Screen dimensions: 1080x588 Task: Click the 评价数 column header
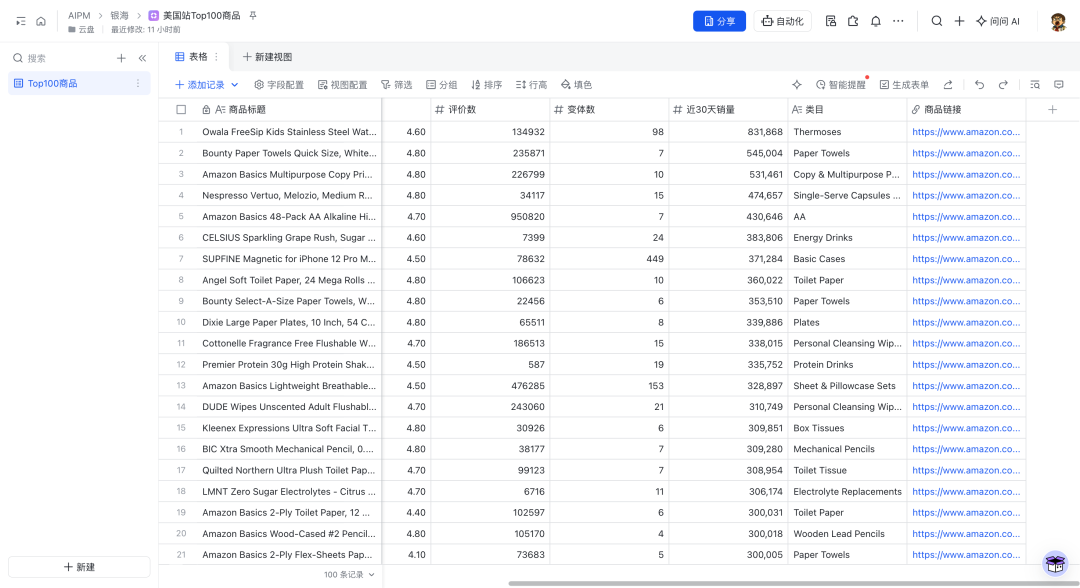[x=490, y=109]
